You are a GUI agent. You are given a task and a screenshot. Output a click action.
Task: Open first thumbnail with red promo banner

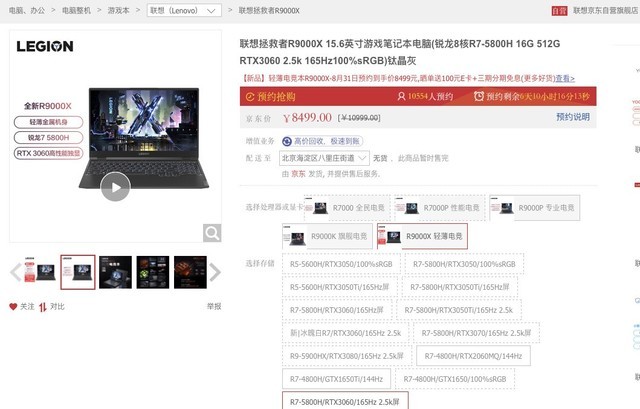pyautogui.click(x=40, y=272)
